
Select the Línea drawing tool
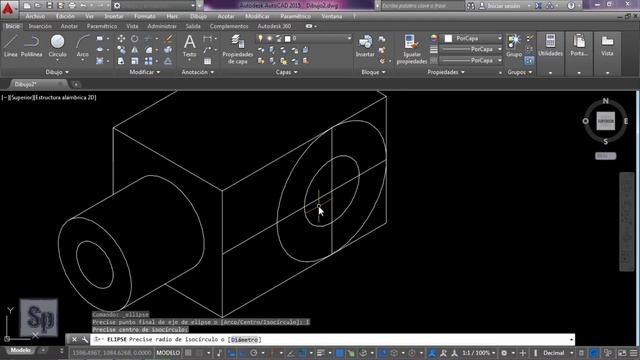click(x=11, y=46)
